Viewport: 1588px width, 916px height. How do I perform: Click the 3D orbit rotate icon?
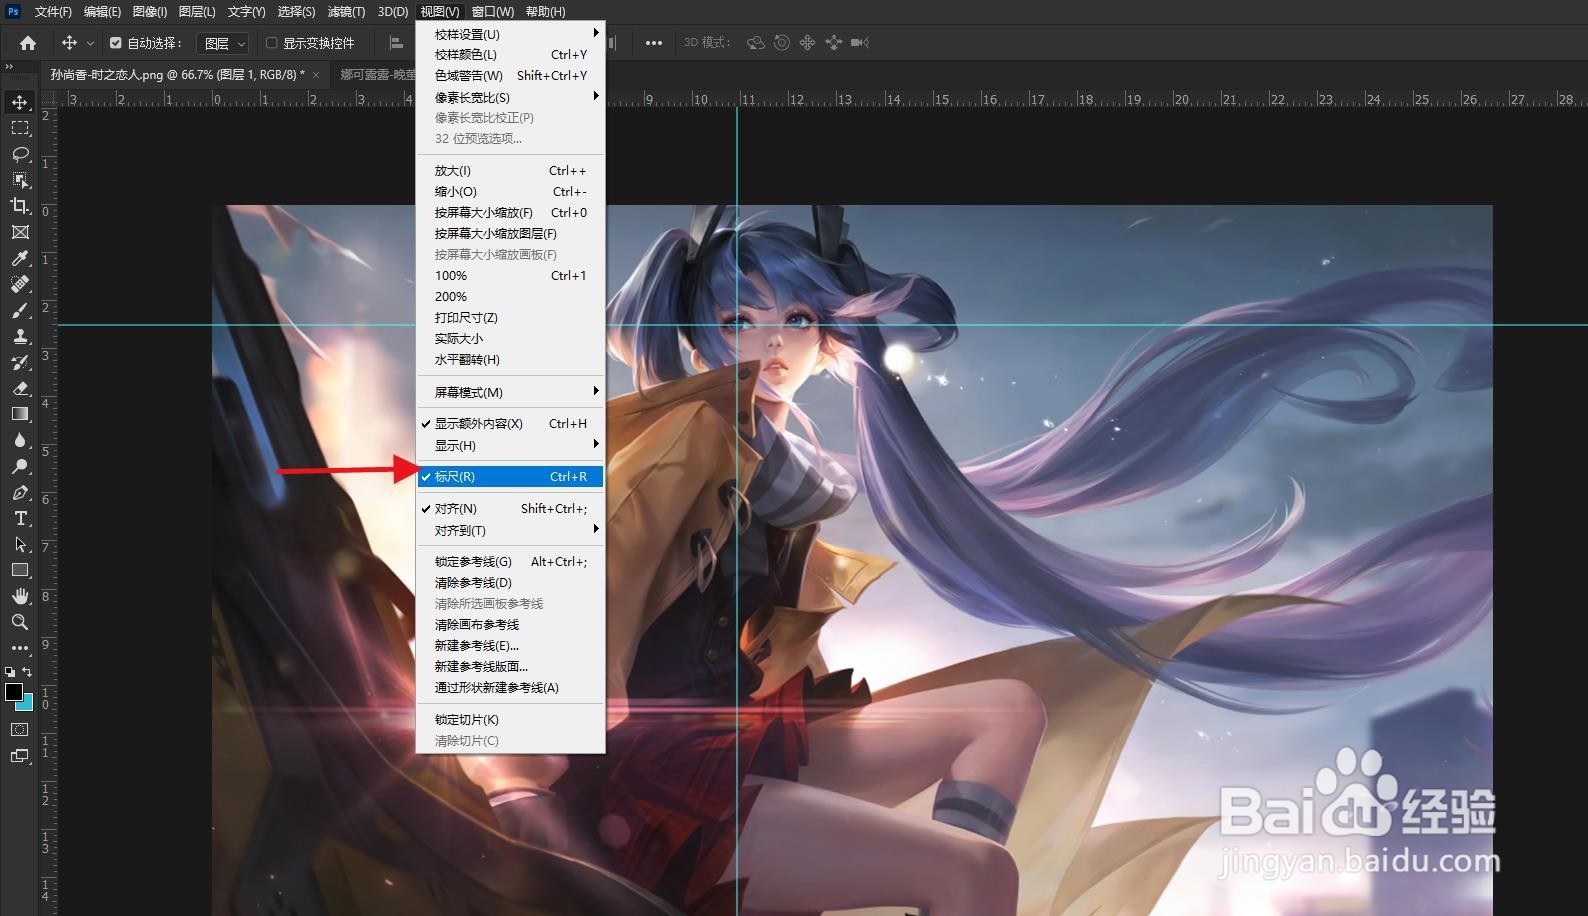[756, 43]
